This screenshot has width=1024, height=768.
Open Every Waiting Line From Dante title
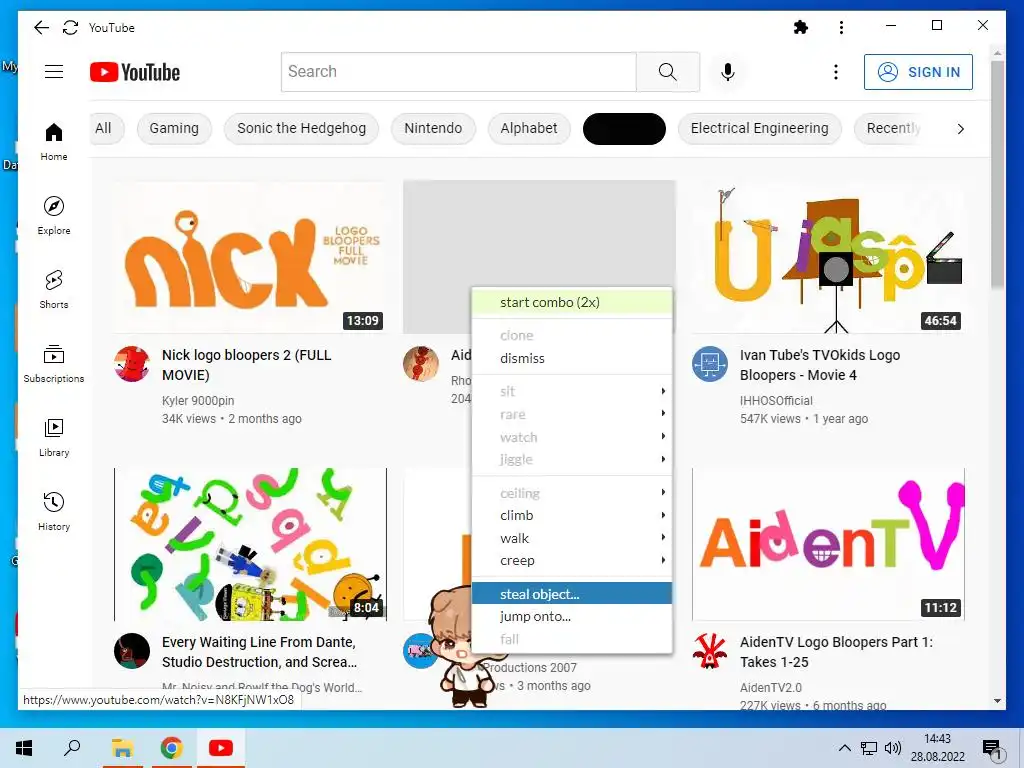[259, 652]
